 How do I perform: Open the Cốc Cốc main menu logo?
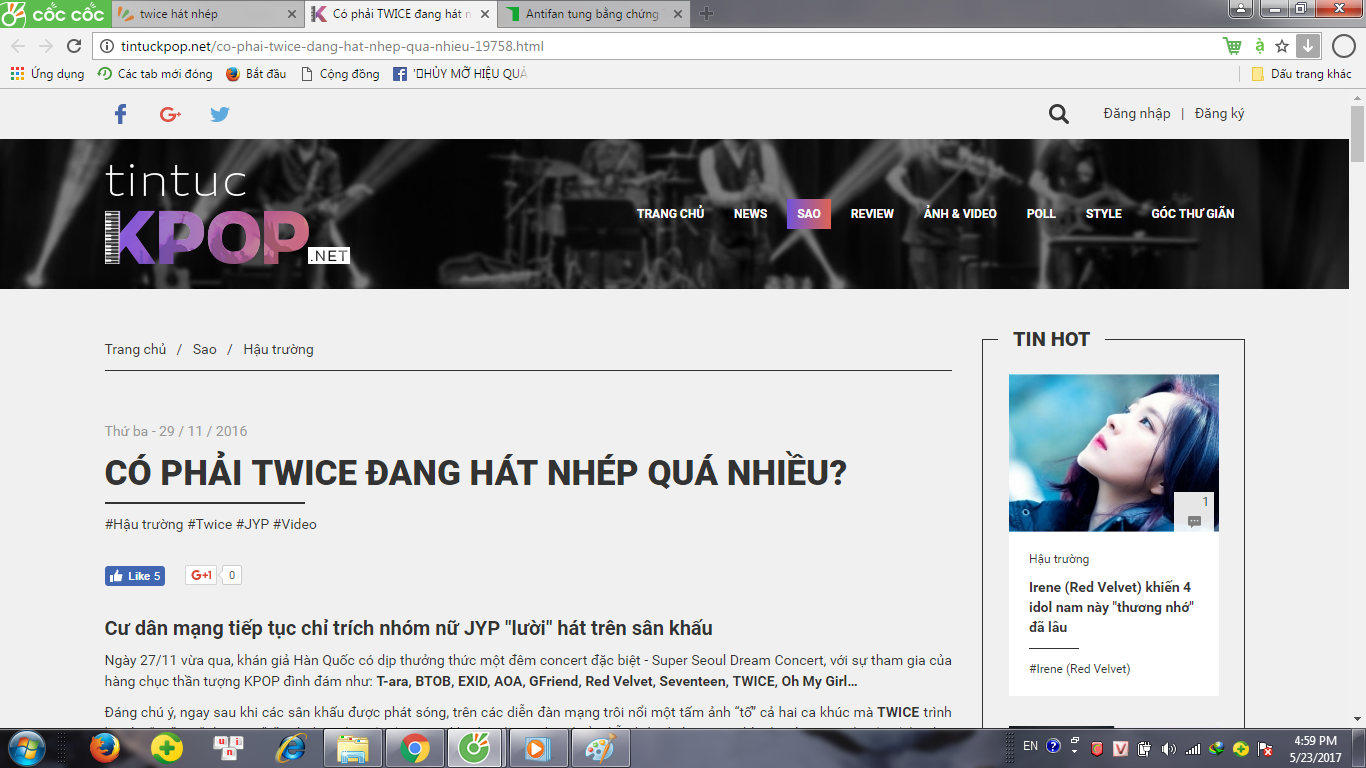click(52, 14)
